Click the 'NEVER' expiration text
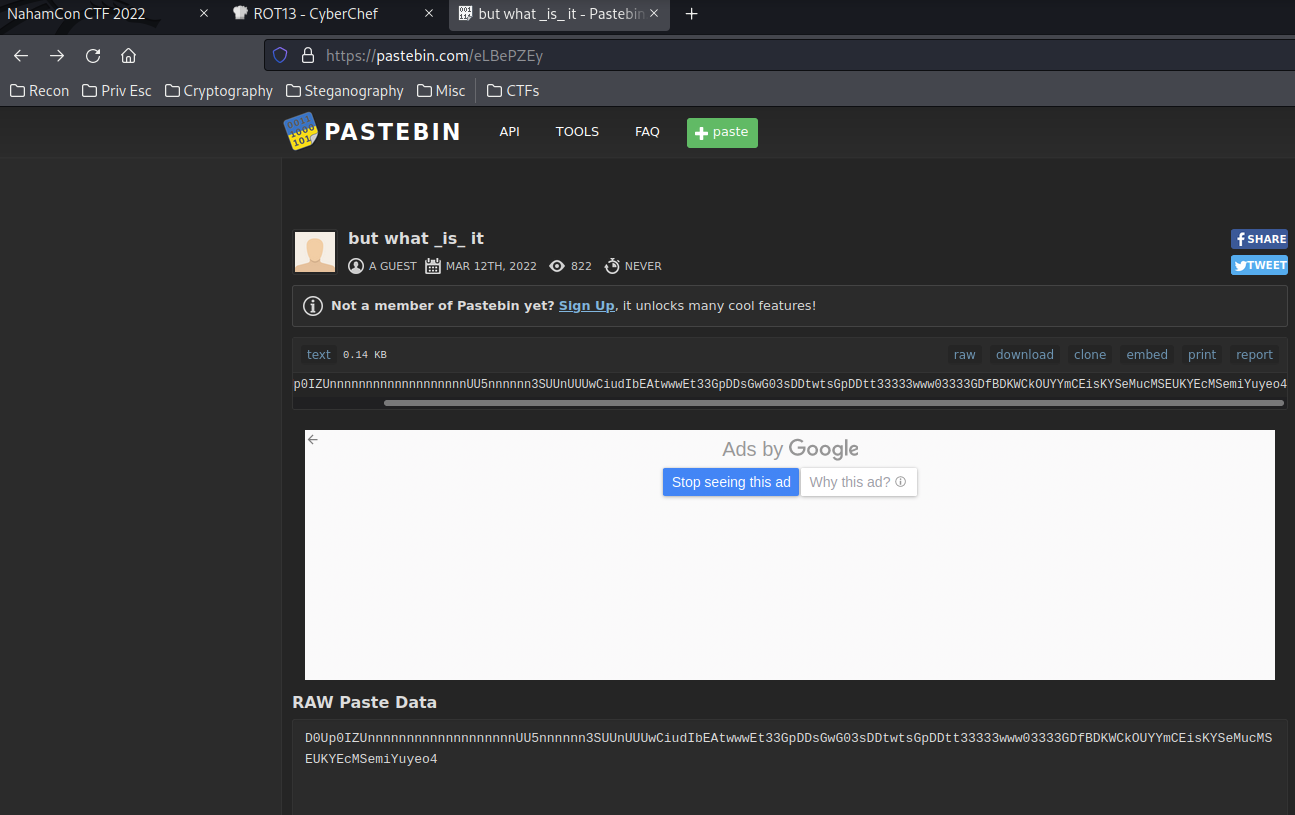The height and width of the screenshot is (815, 1295). pyautogui.click(x=643, y=266)
